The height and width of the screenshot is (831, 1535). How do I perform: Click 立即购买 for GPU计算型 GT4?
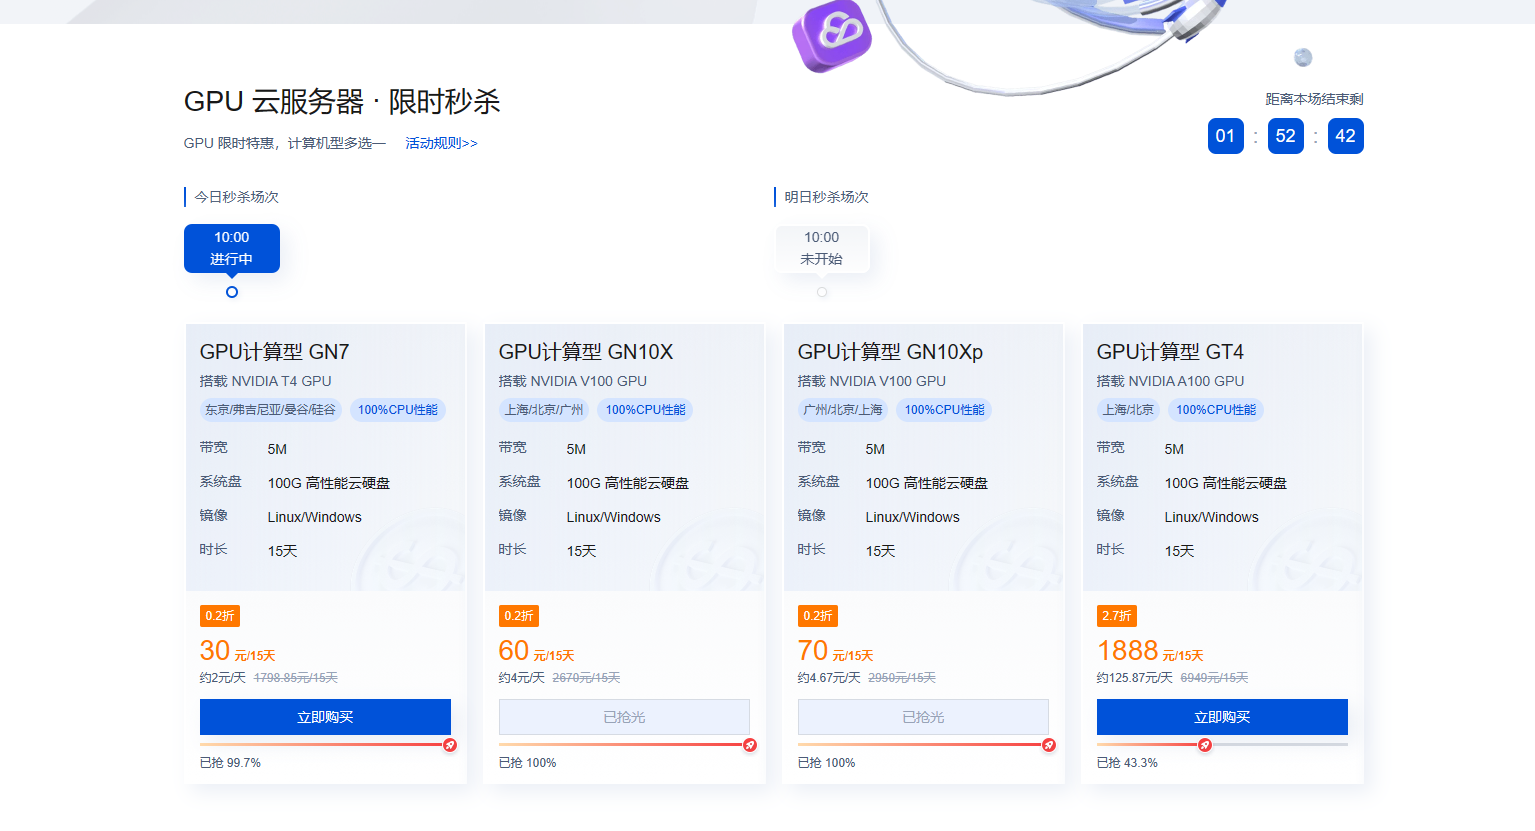click(1222, 717)
